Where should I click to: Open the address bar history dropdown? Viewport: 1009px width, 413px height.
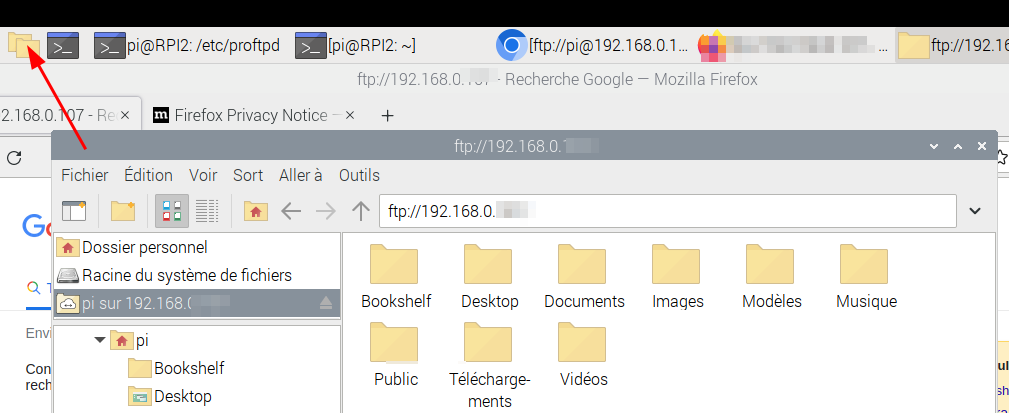[975, 211]
